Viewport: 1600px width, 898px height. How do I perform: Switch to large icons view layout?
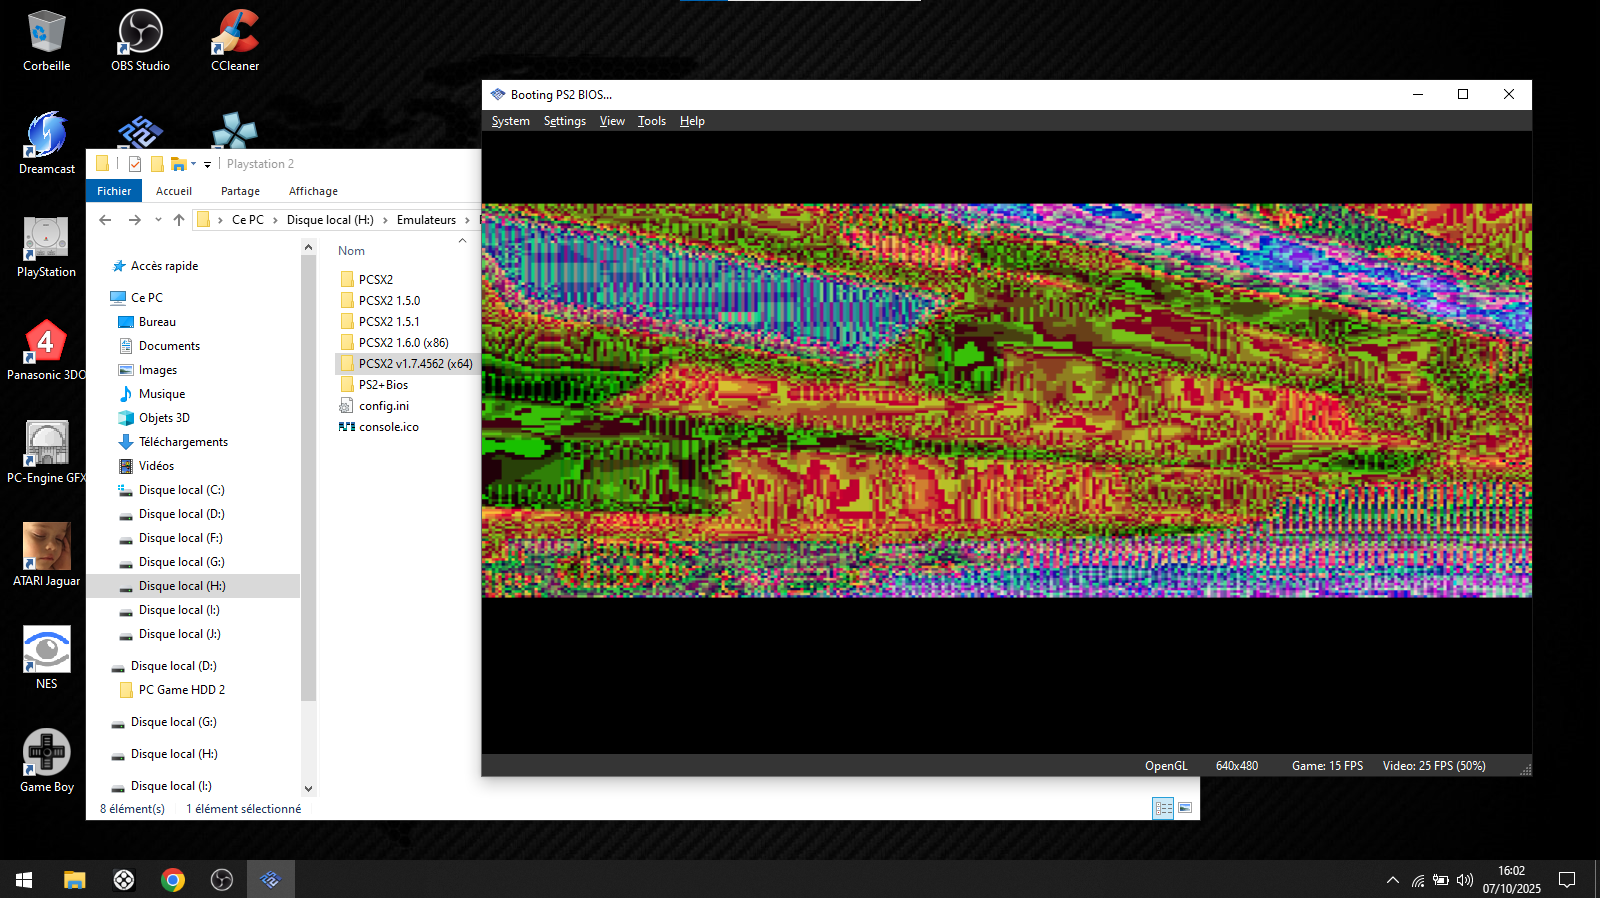(1185, 808)
